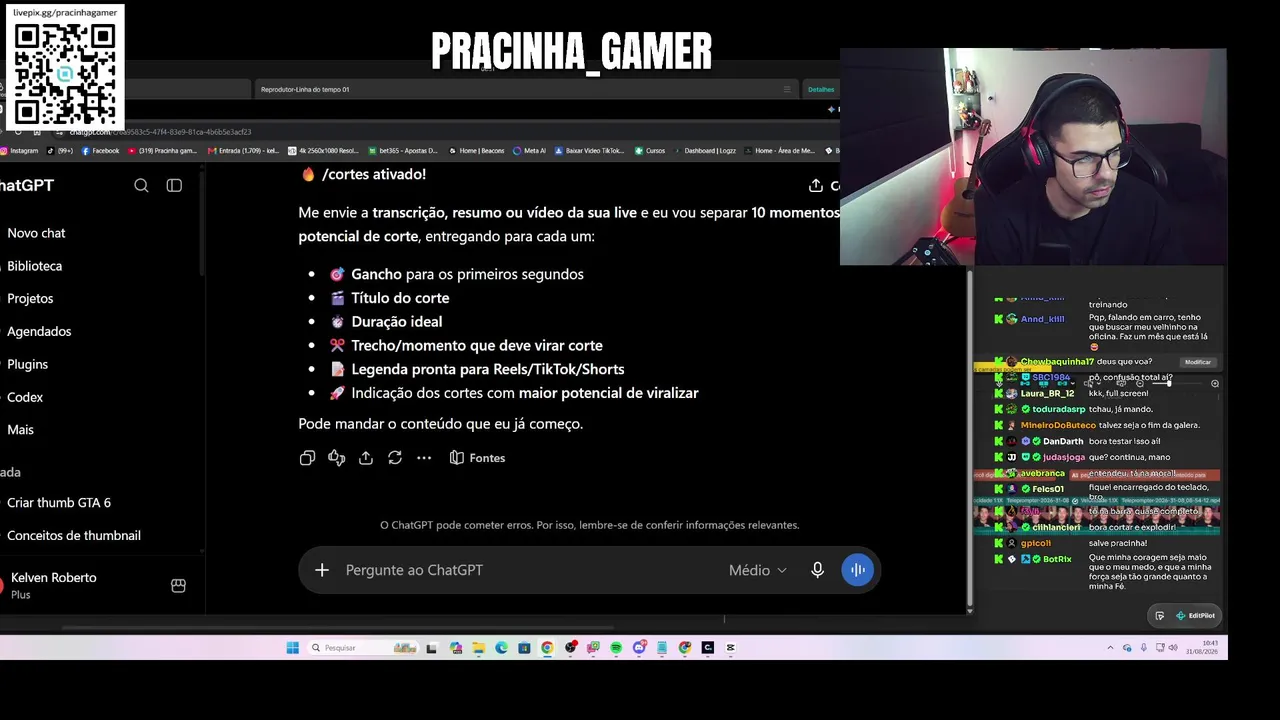Open the Médio model dropdown
This screenshot has height=720, width=1280.
757,570
